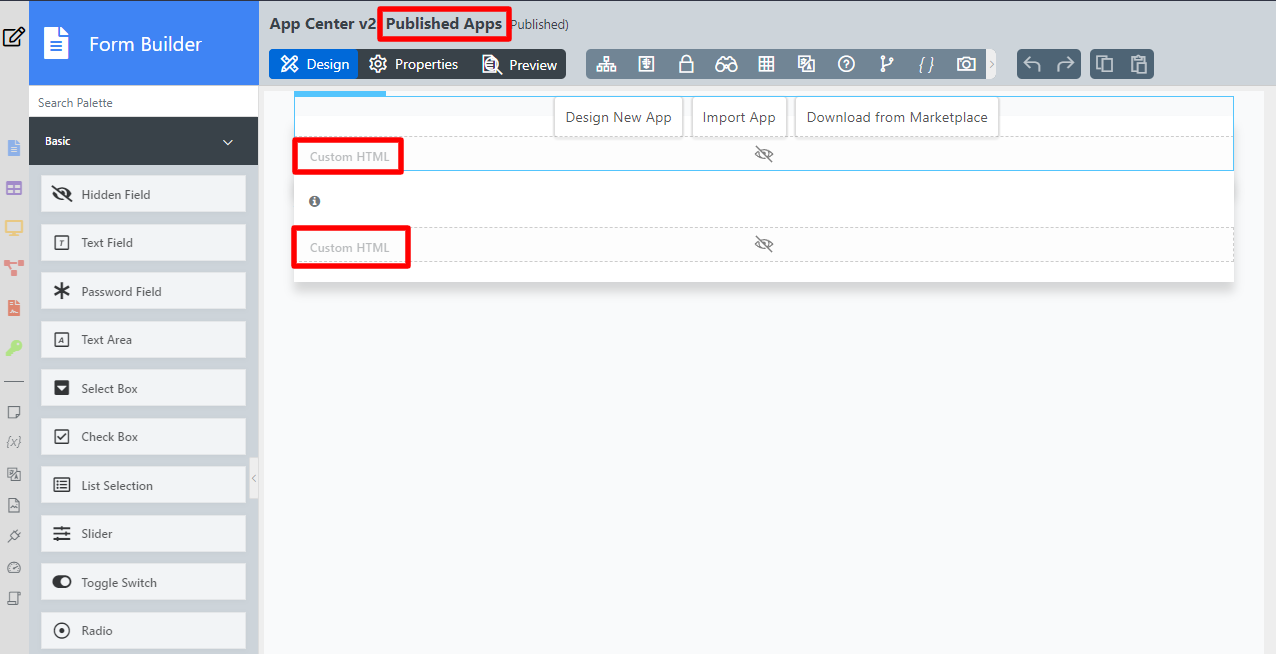Open the table grid toolbar icon
Viewport: 1276px width, 654px height.
[766, 64]
